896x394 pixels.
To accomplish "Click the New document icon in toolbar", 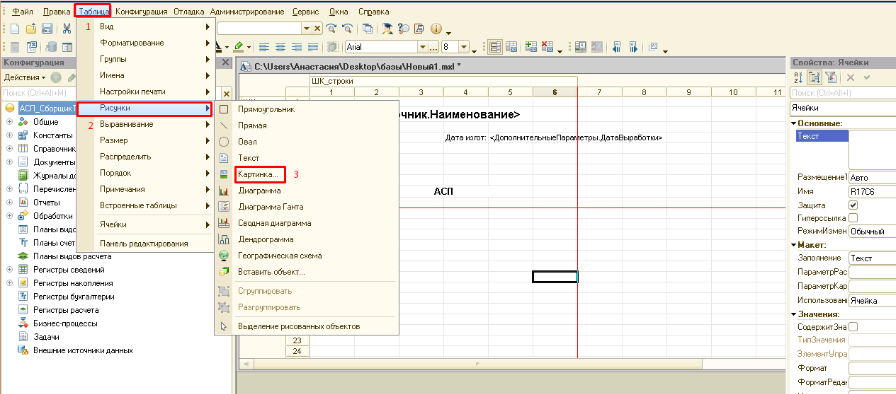I will pyautogui.click(x=15, y=28).
